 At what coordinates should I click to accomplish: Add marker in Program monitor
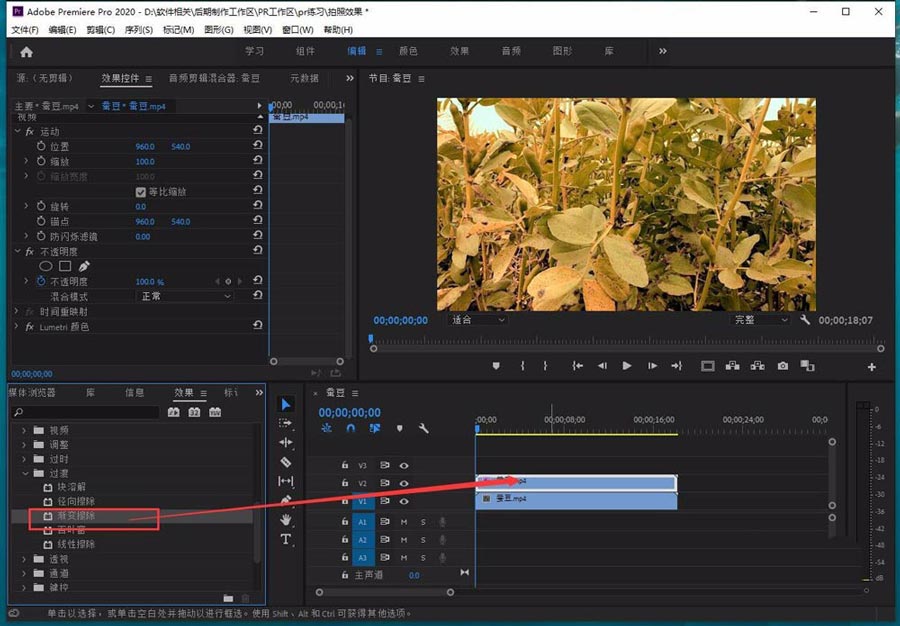pos(496,366)
